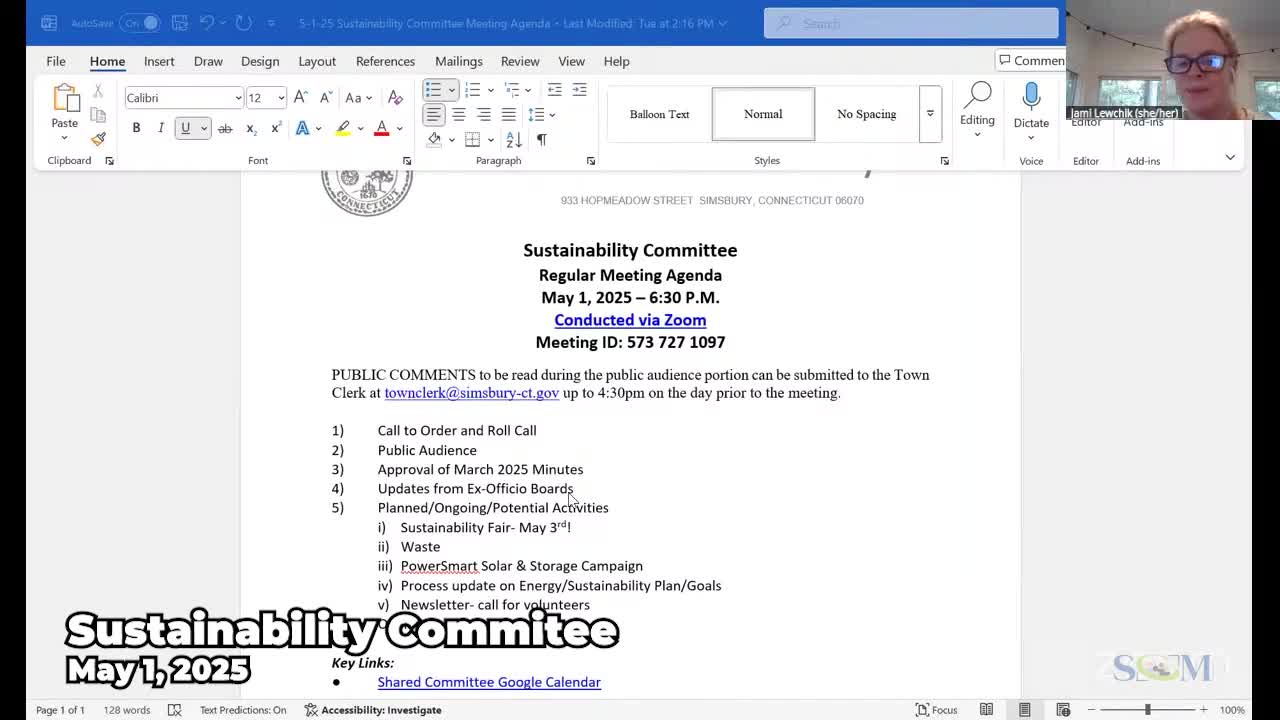Toggle the AutoSave switch
This screenshot has width=1280, height=720.
[141, 23]
